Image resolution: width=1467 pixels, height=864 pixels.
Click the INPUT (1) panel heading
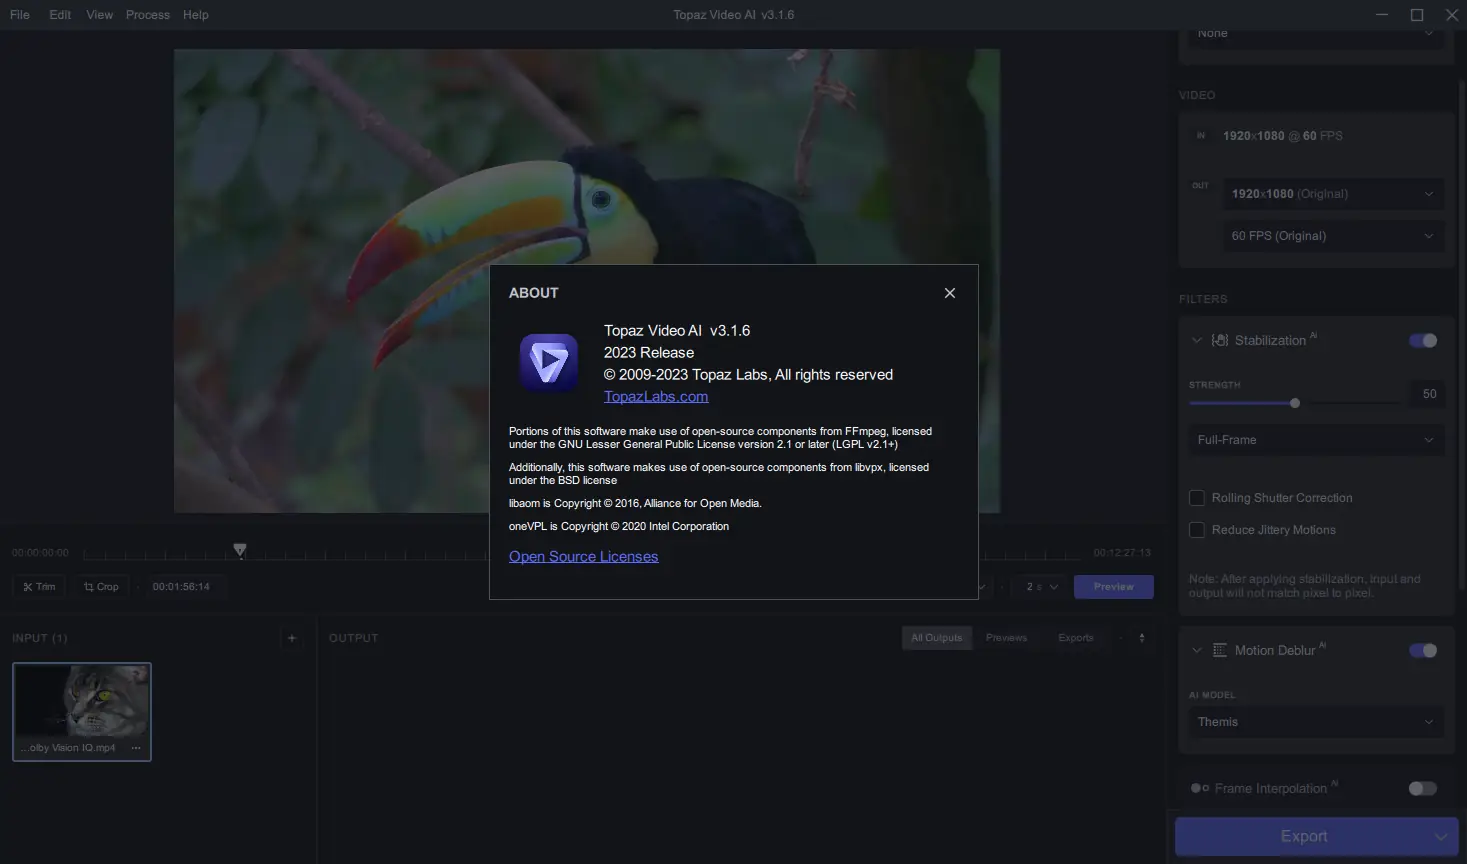[40, 638]
